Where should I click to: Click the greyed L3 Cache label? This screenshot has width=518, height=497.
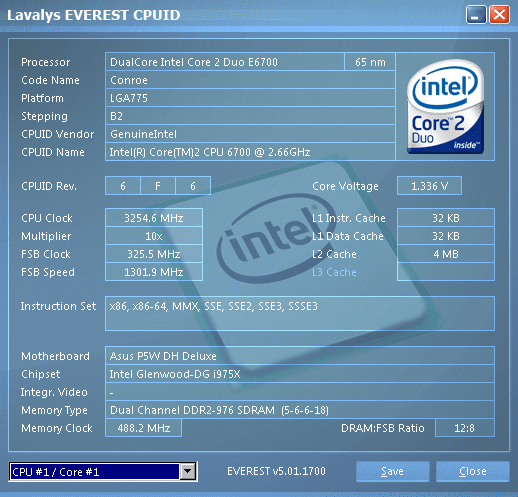point(334,272)
